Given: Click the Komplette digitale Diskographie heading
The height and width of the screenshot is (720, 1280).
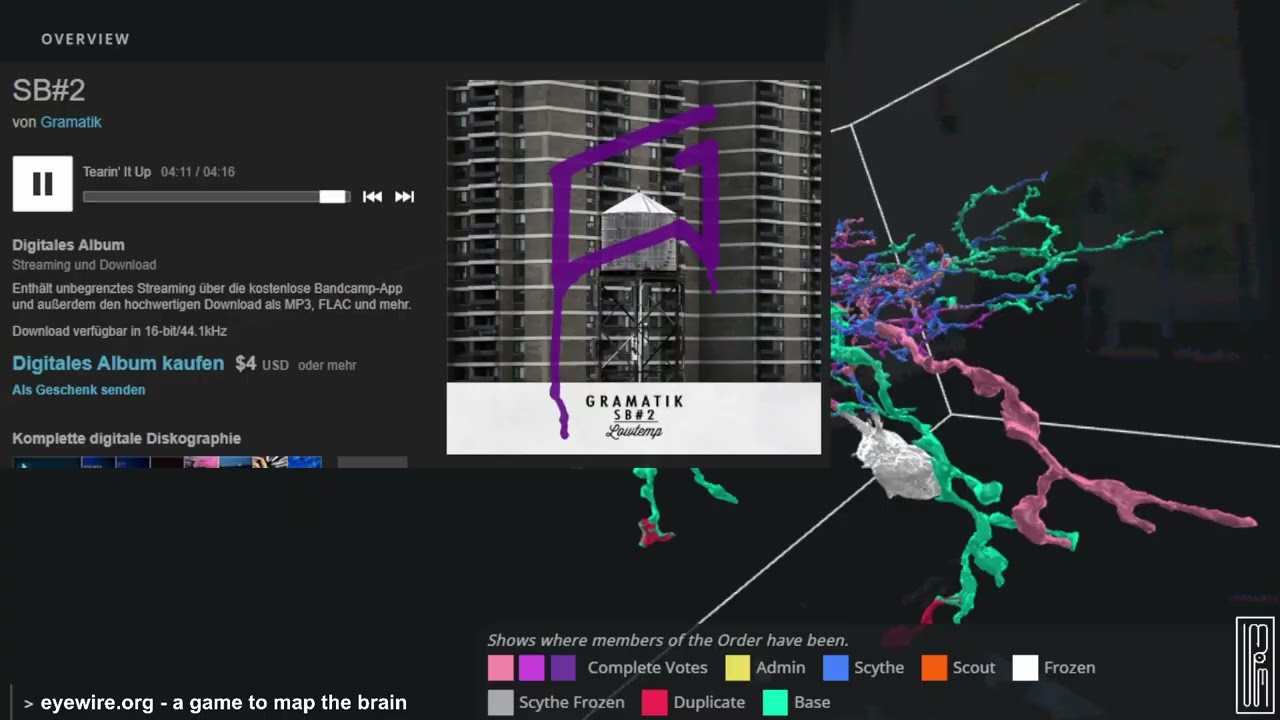Looking at the screenshot, I should (x=126, y=438).
